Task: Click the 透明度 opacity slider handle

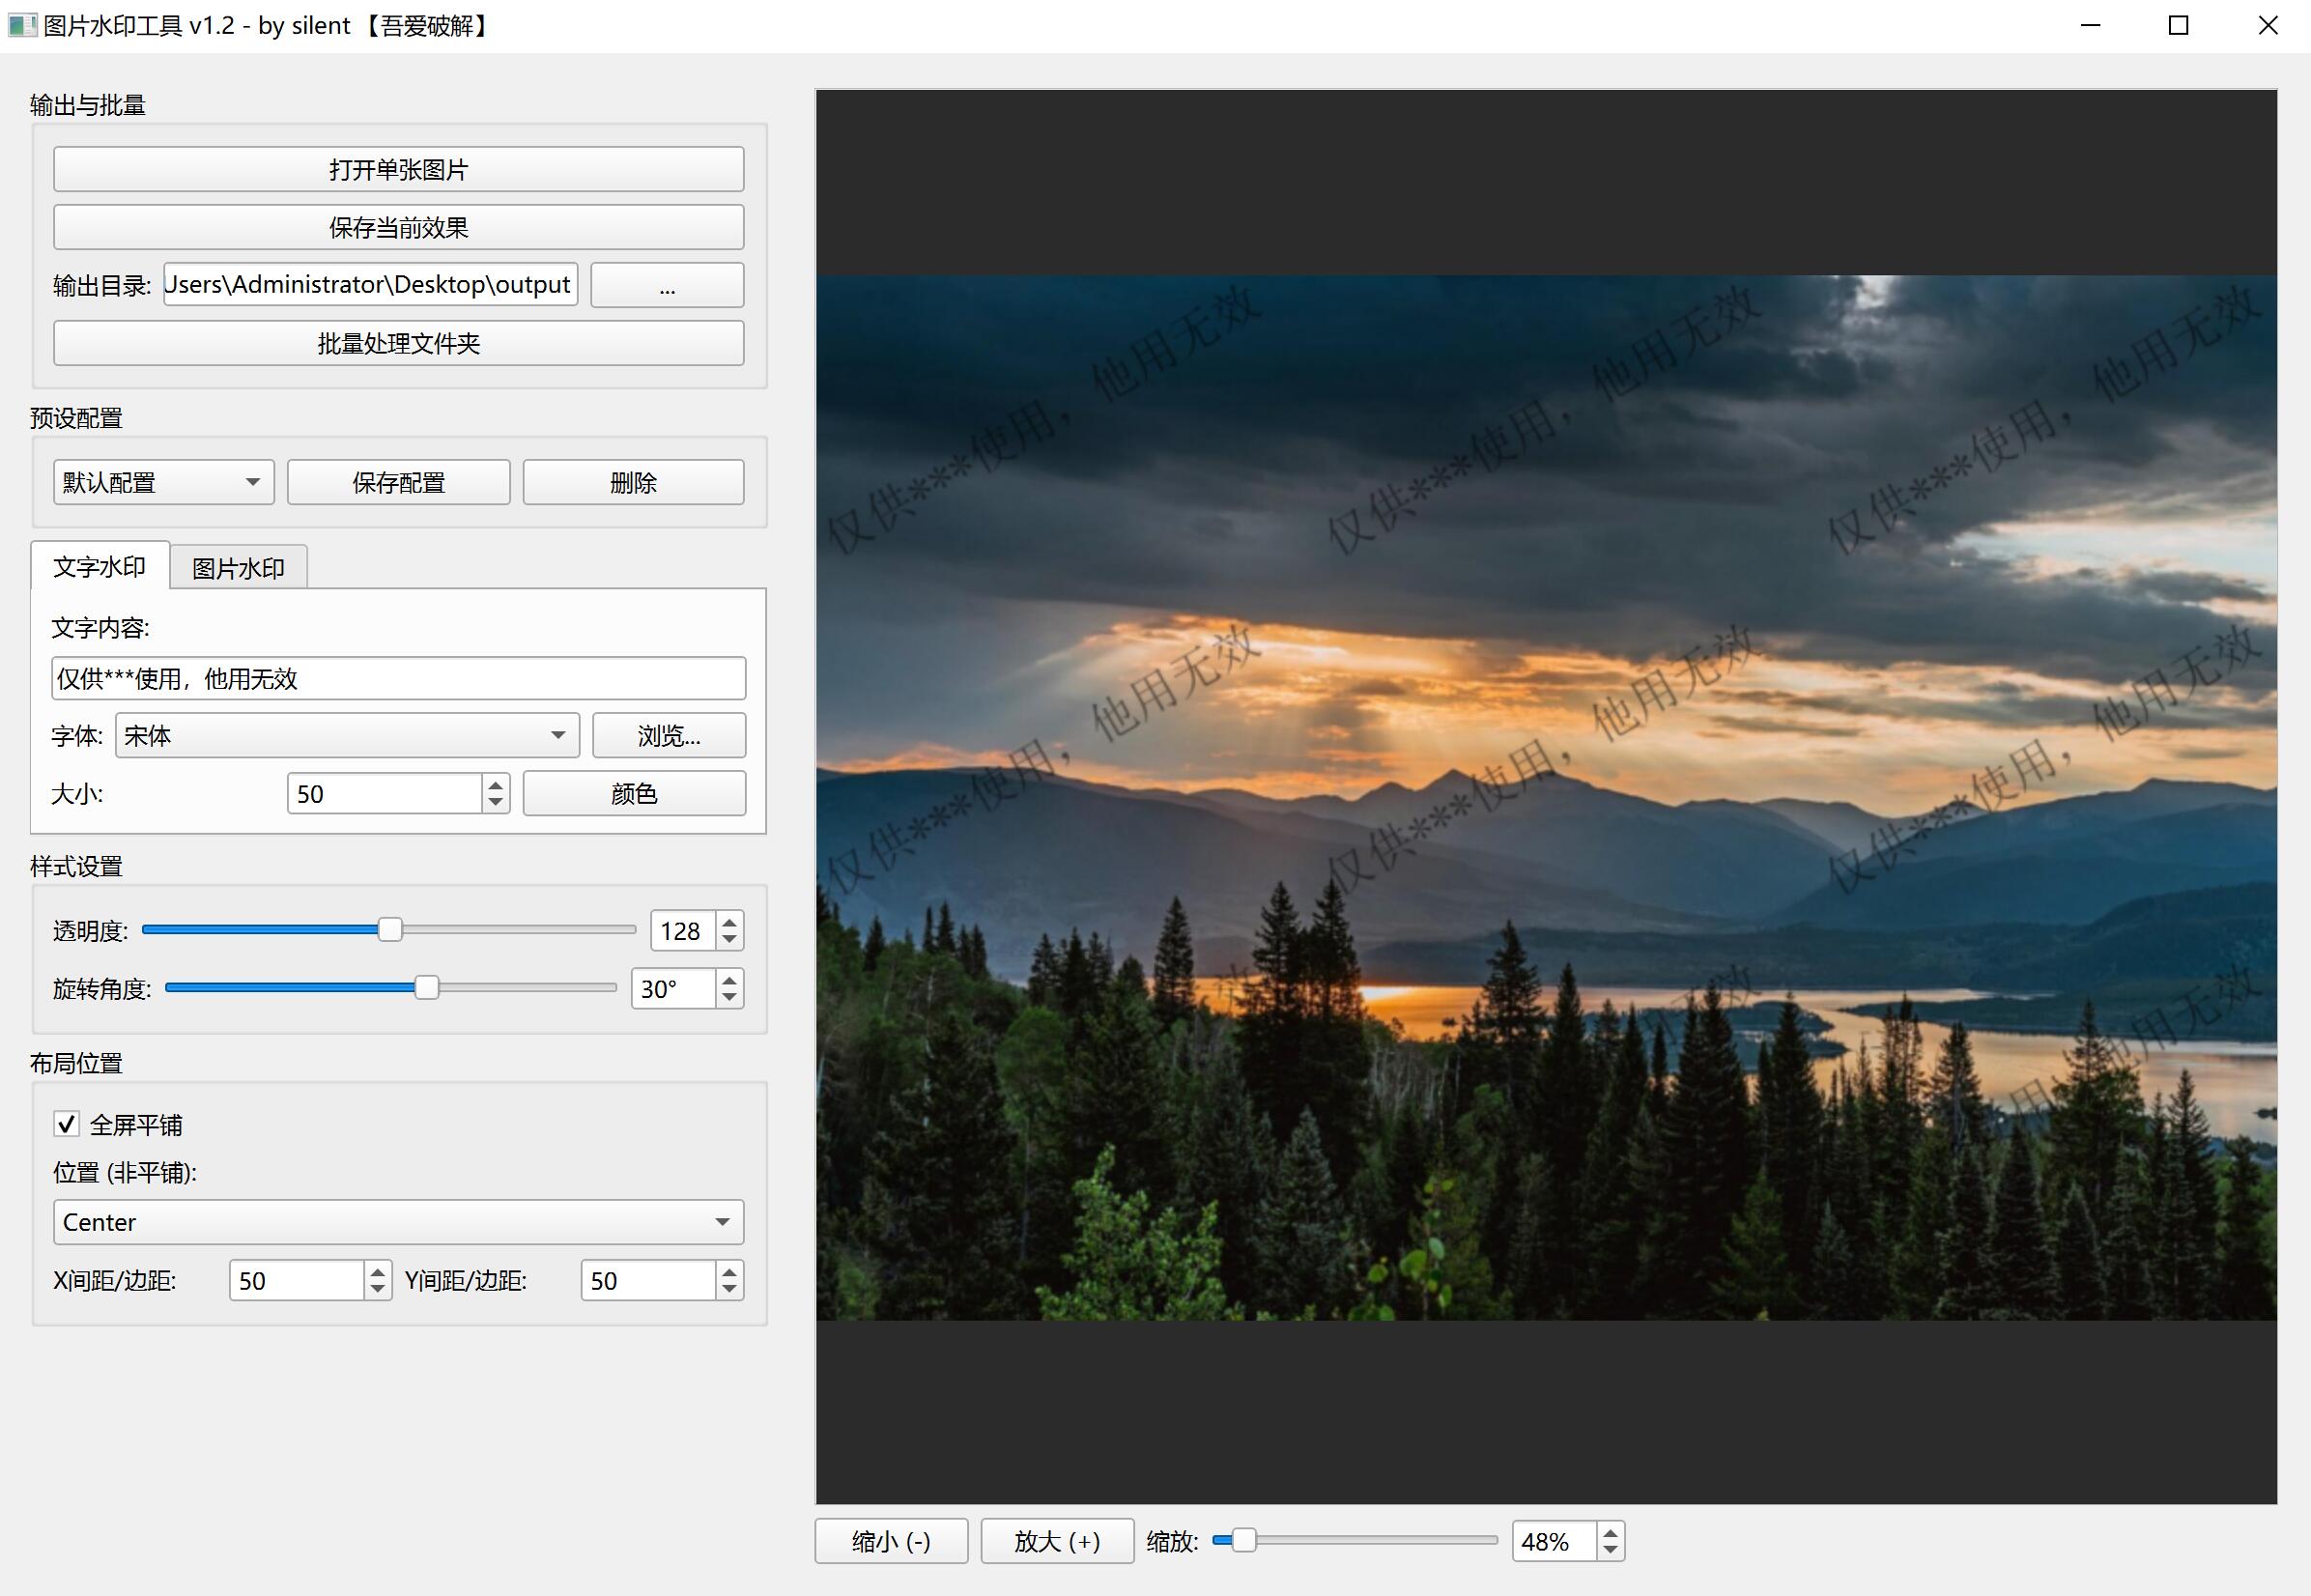Action: point(390,930)
